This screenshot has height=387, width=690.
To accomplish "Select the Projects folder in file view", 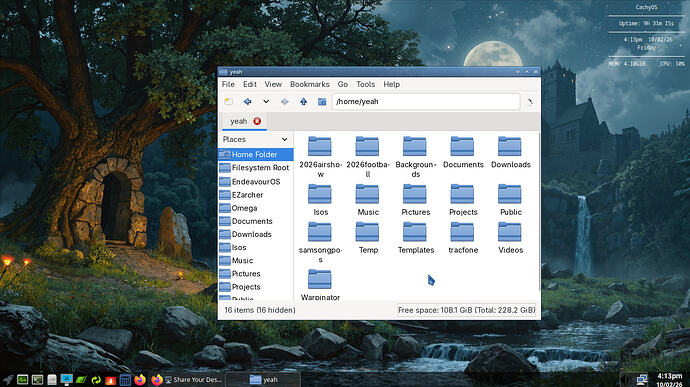I will pyautogui.click(x=462, y=194).
